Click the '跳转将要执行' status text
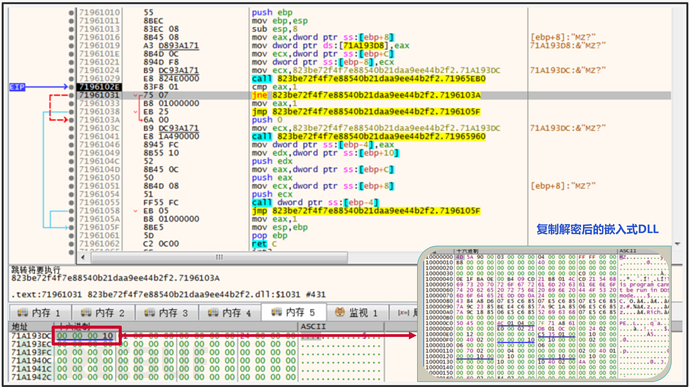This screenshot has width=690, height=387. [x=36, y=270]
